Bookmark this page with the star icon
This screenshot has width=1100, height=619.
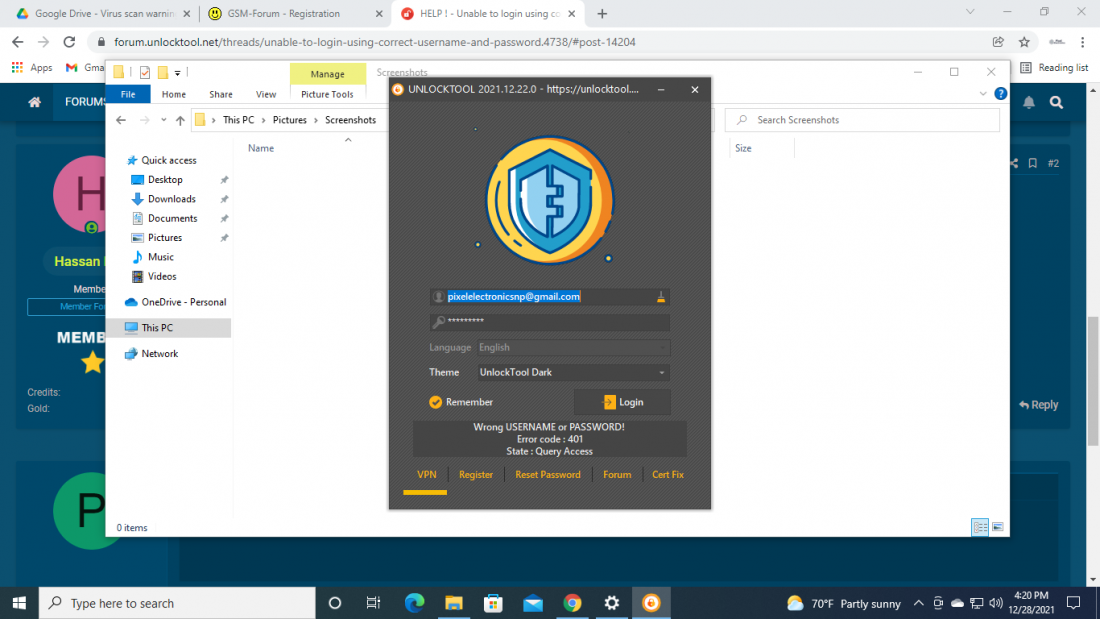(1024, 42)
